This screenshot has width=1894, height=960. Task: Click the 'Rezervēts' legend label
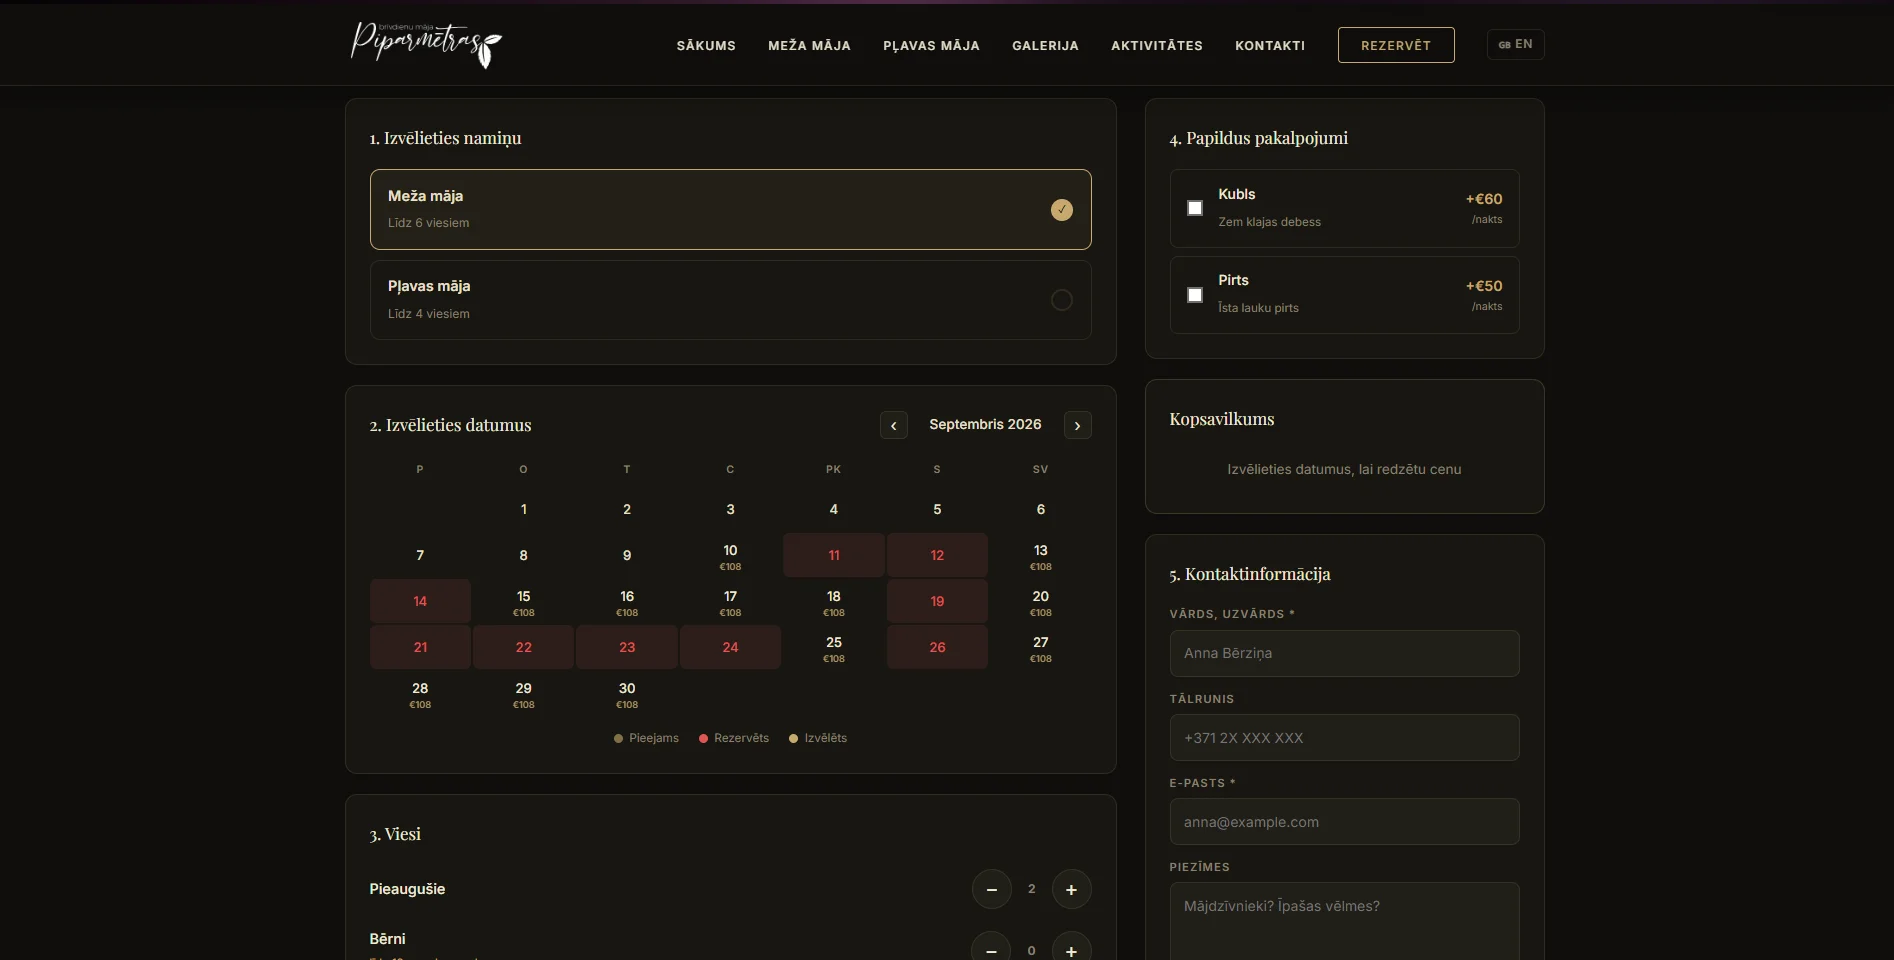pos(742,738)
